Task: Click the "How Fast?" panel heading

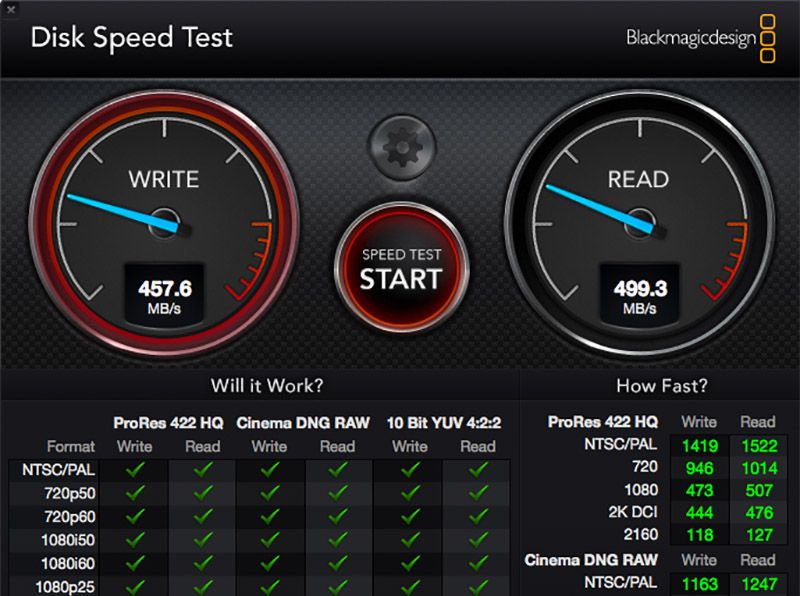Action: 661,385
